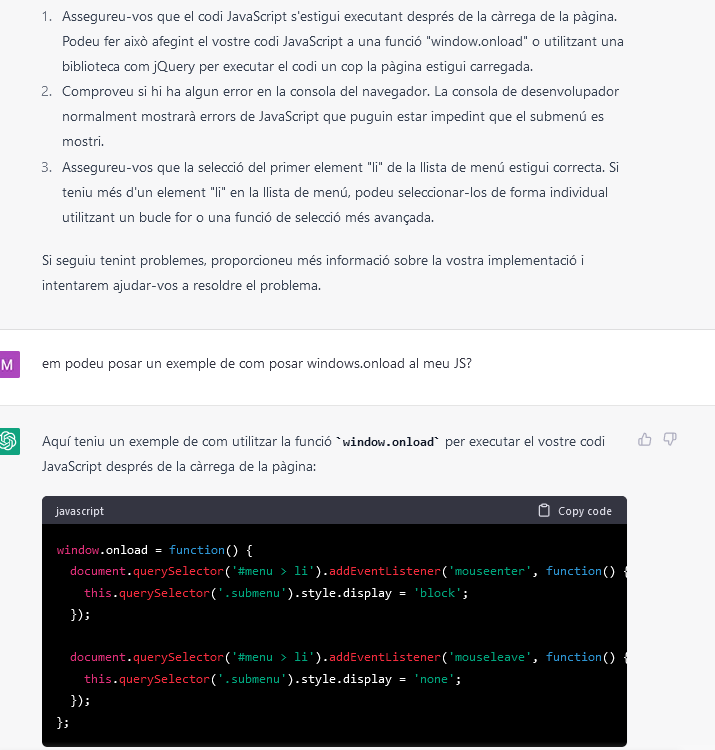This screenshot has height=750, width=715.
Task: Click the "javascript" language label
Action: coord(79,511)
